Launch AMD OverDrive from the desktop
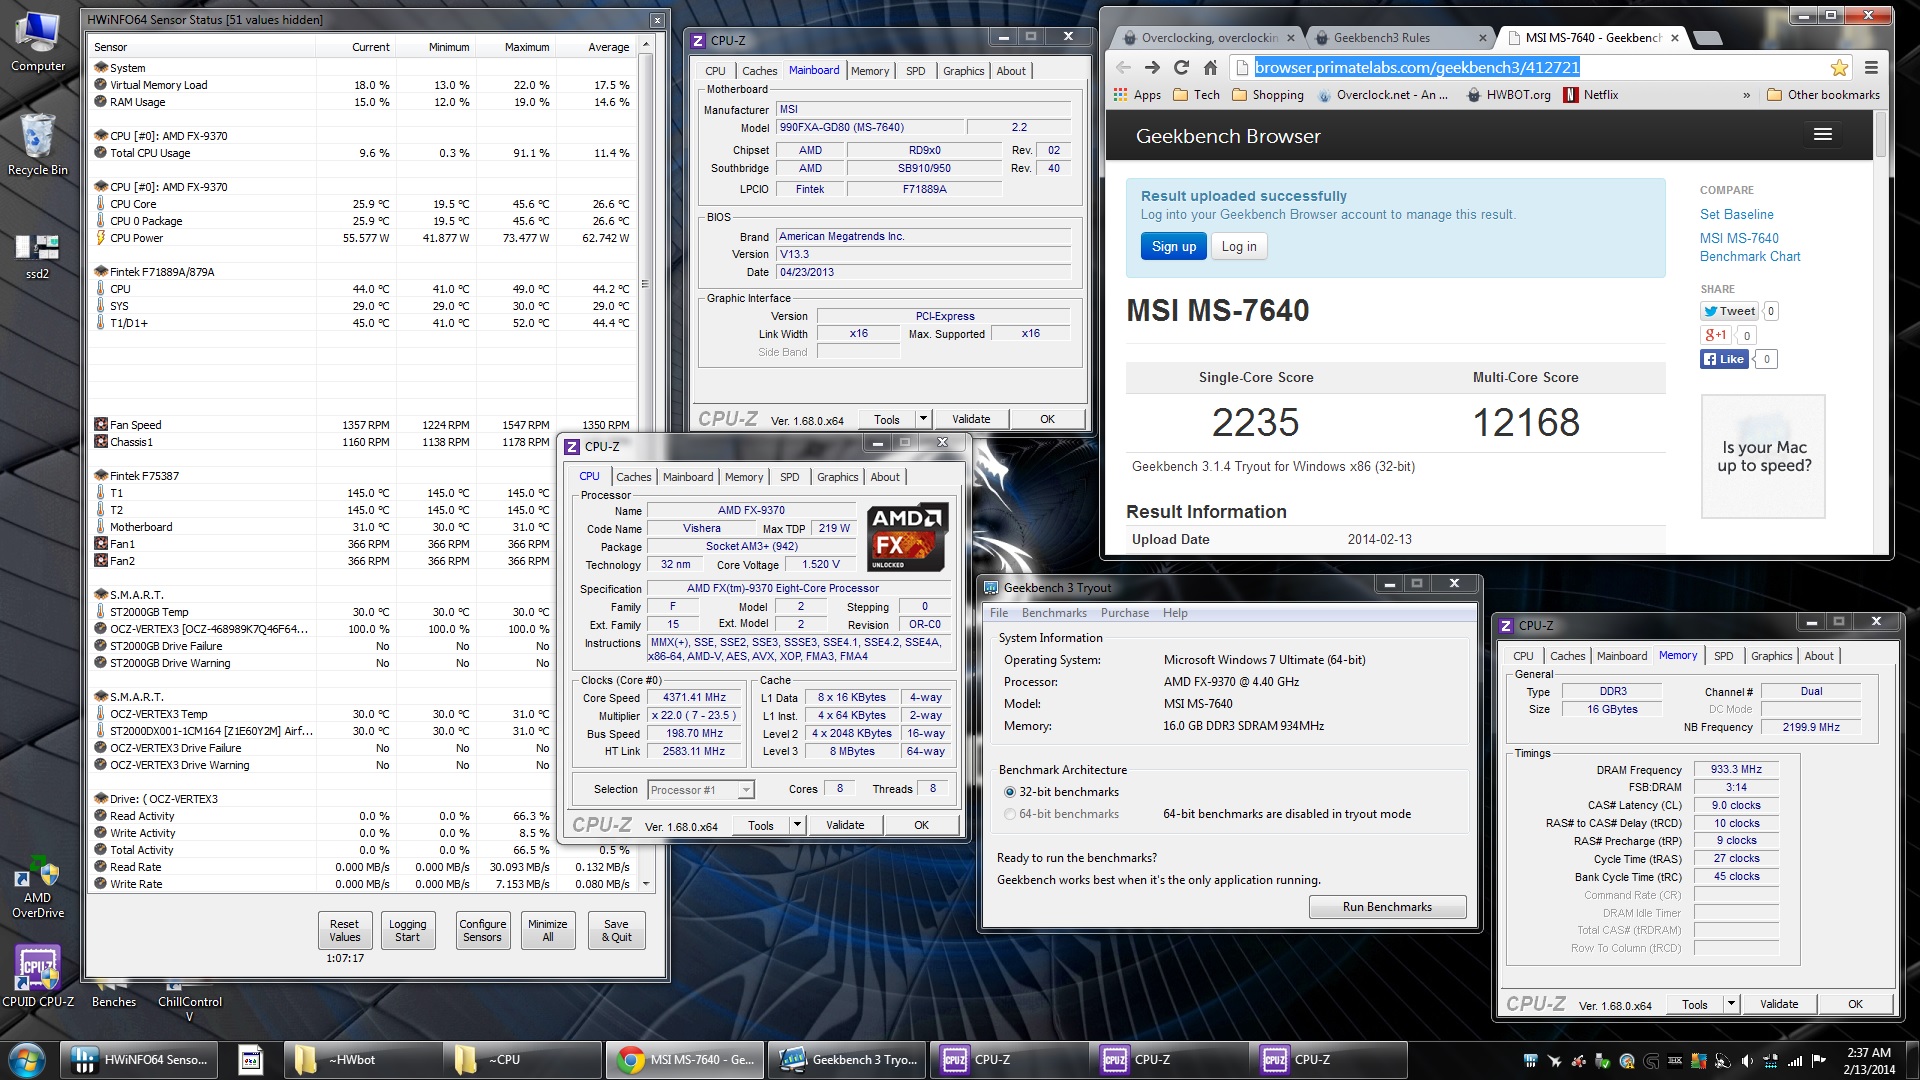The image size is (1920, 1080). point(37,888)
